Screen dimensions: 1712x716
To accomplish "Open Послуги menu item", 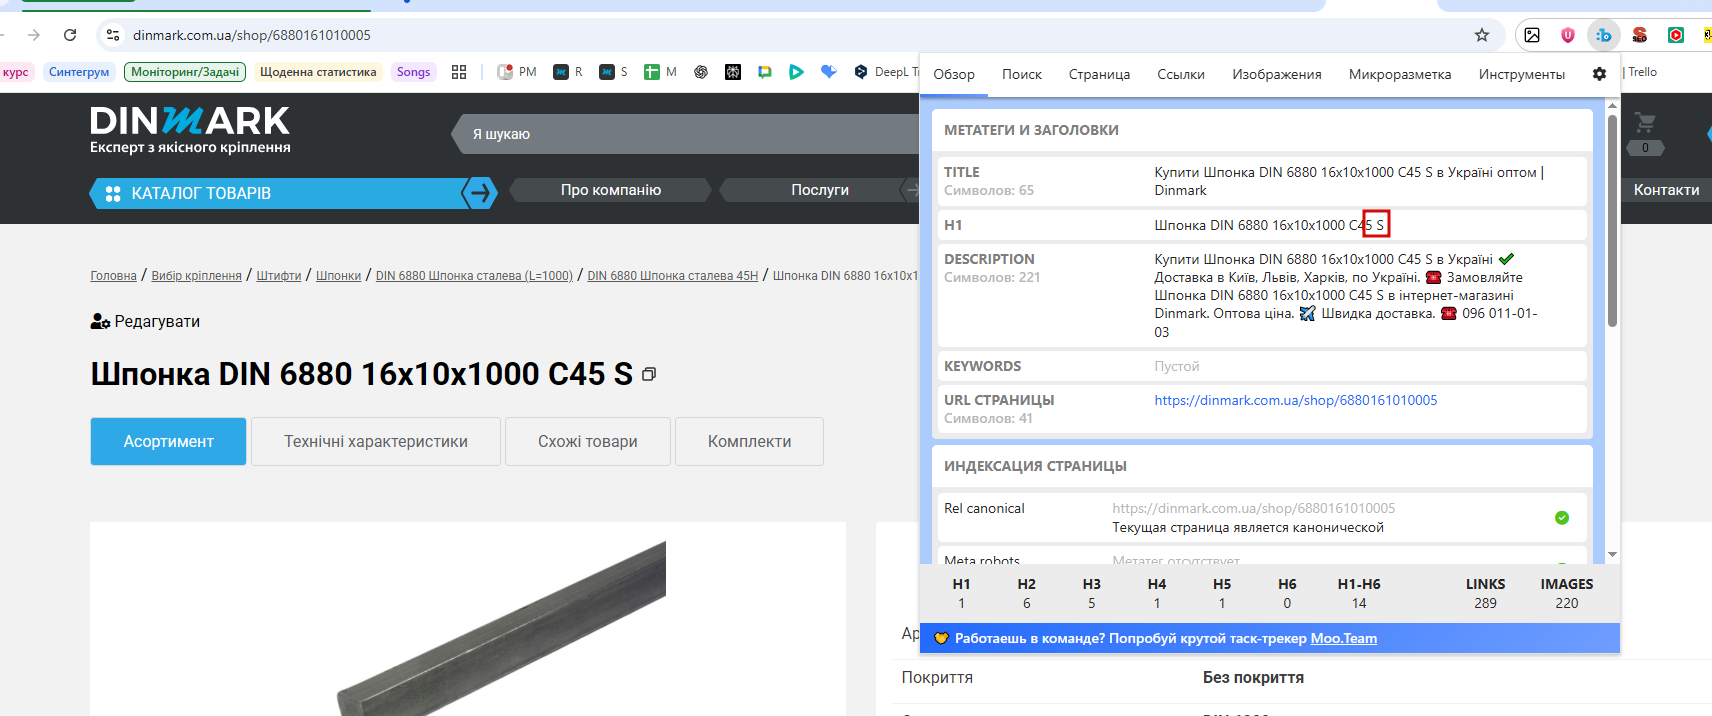I will tap(819, 190).
